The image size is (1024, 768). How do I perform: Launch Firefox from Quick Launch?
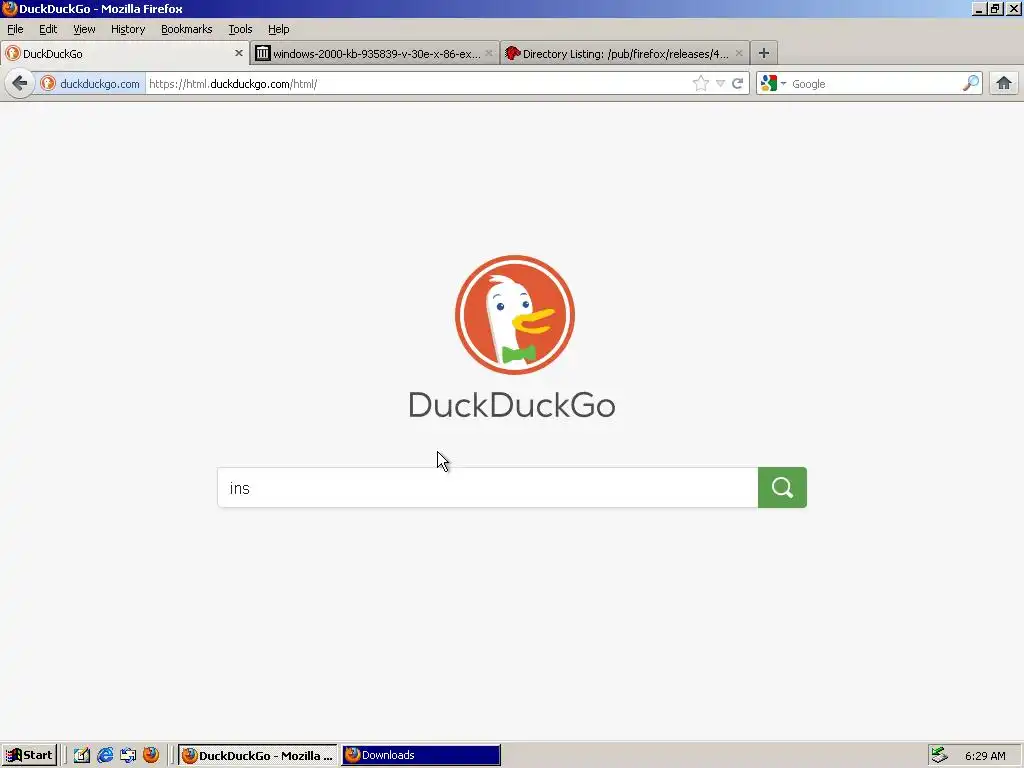click(x=151, y=756)
